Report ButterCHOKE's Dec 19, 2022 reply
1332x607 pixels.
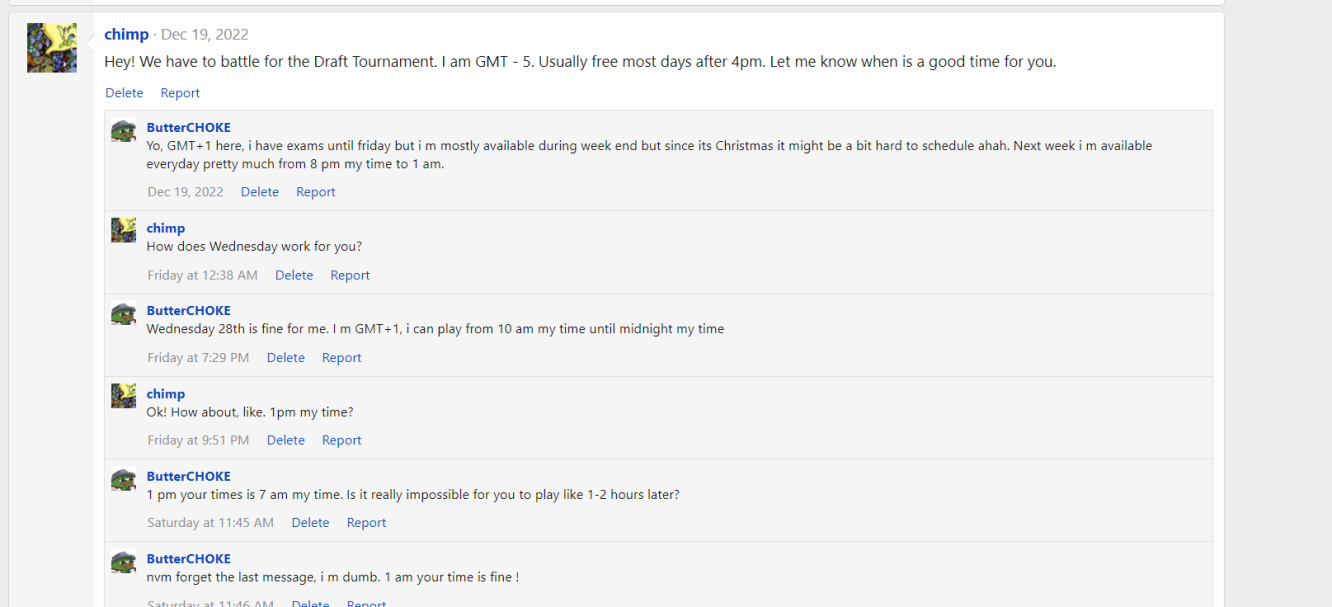[315, 192]
